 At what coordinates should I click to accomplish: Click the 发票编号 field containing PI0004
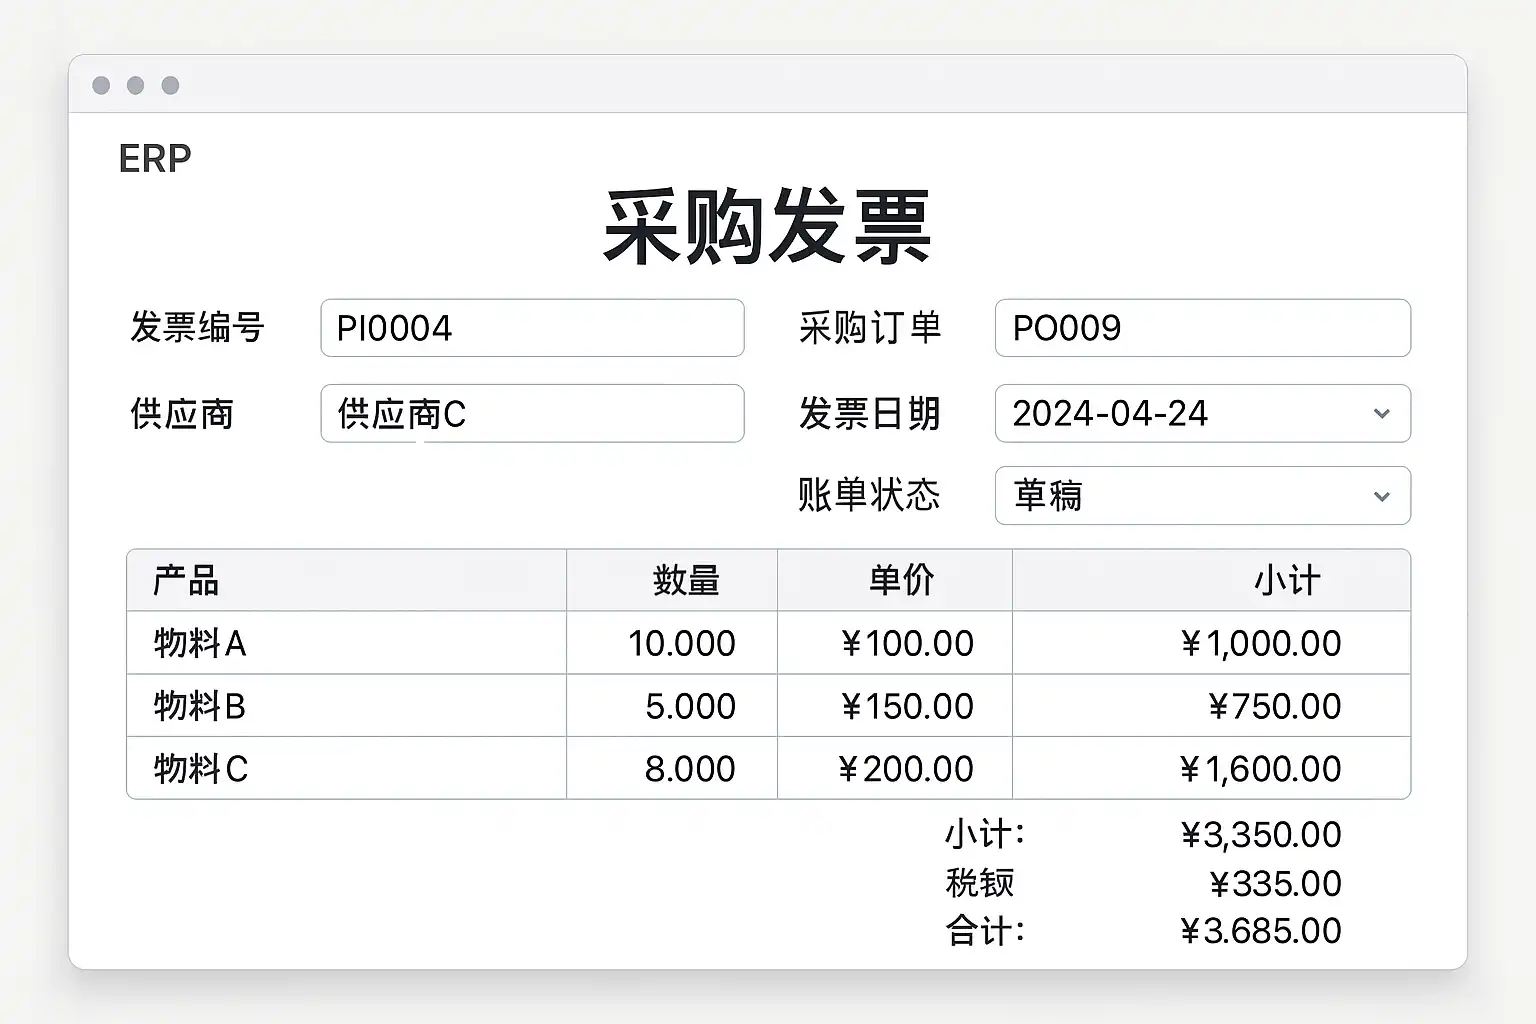click(x=531, y=328)
